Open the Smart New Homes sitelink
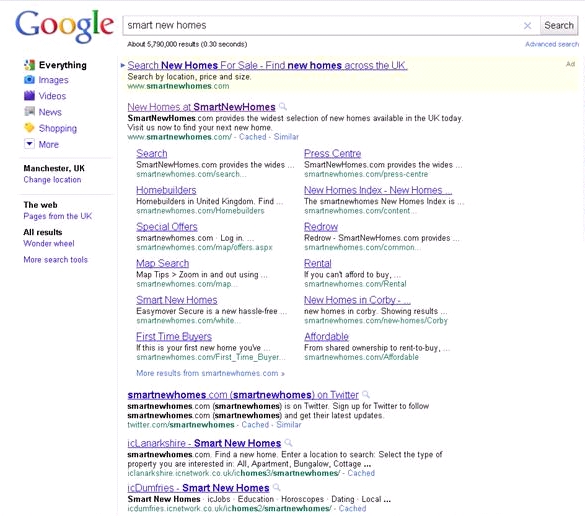 point(176,300)
